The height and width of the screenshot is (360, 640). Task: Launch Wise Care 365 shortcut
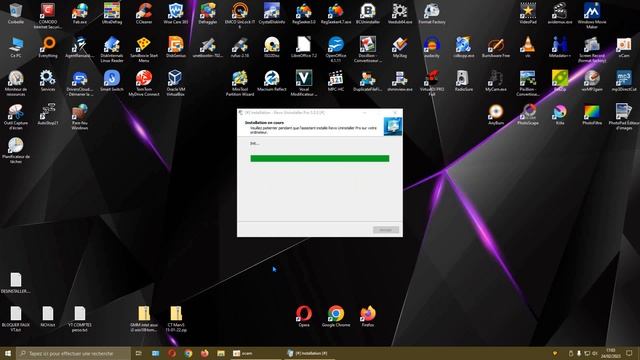[176, 13]
